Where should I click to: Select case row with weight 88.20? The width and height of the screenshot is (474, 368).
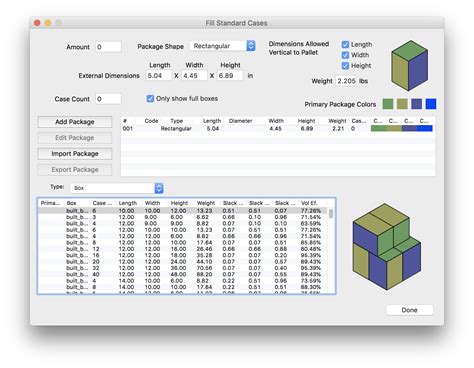(x=183, y=274)
